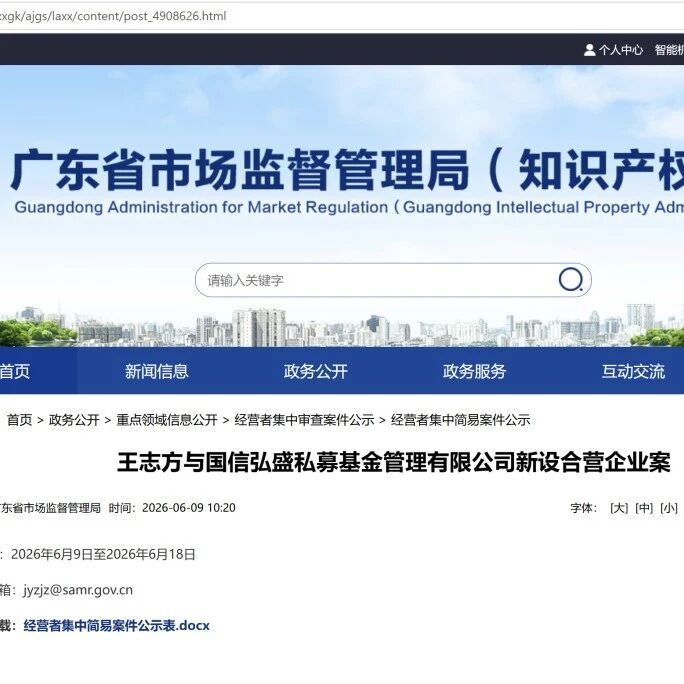Open the 新闻信息 menu item

[x=157, y=371]
